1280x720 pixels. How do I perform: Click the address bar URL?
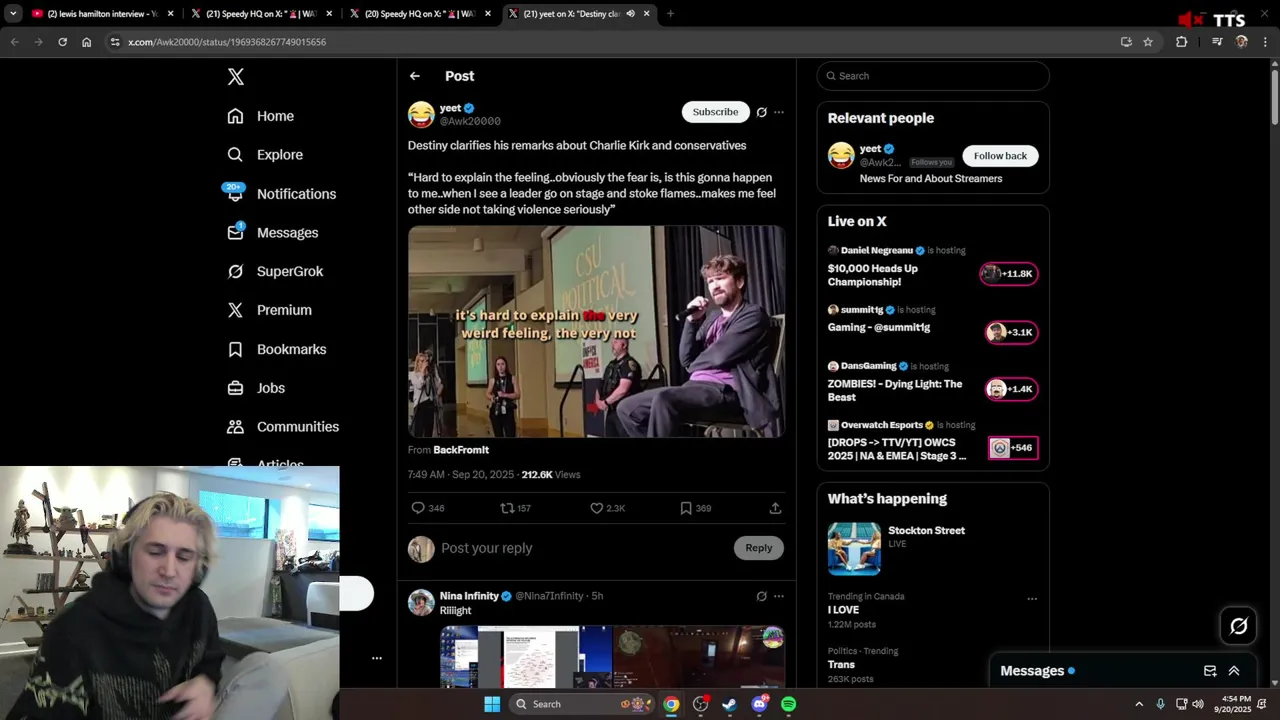pos(227,42)
